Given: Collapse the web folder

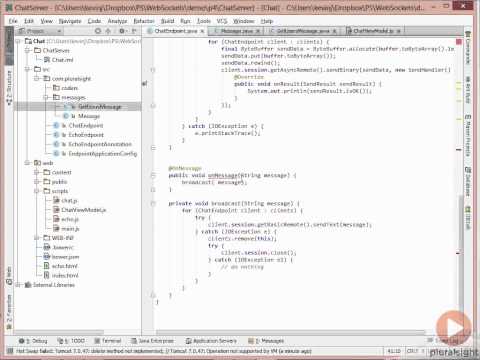Looking at the screenshot, I should [28, 163].
